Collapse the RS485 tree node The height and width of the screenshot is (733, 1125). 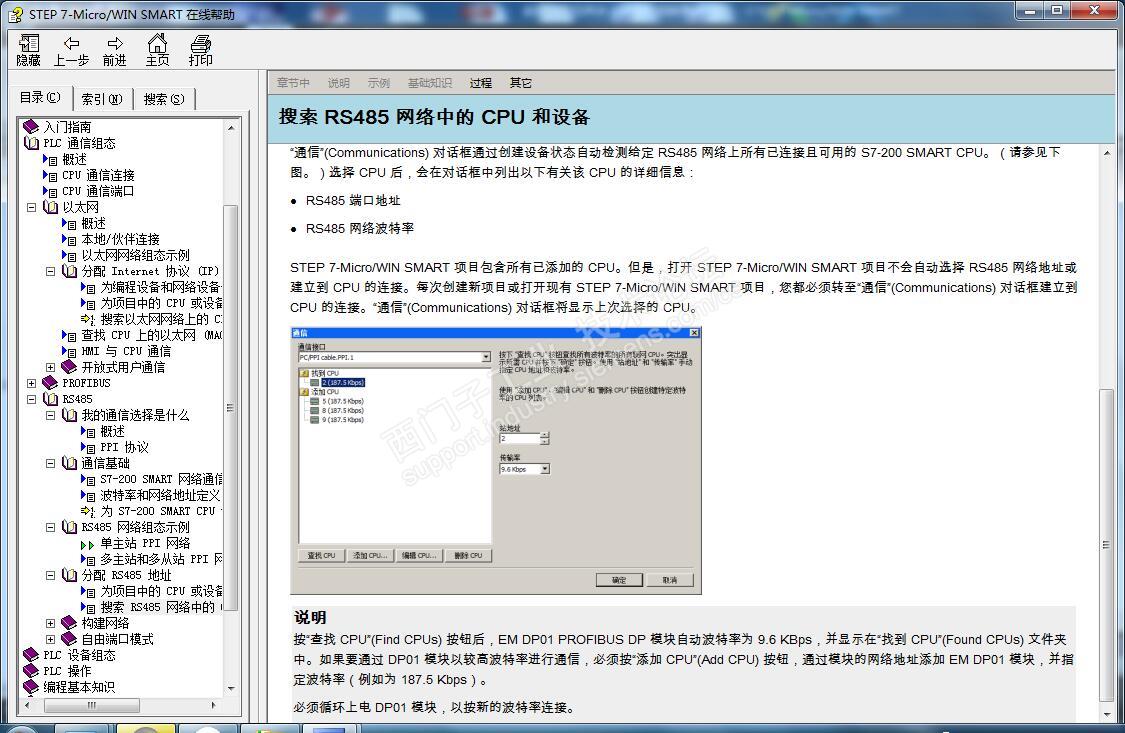tap(32, 399)
